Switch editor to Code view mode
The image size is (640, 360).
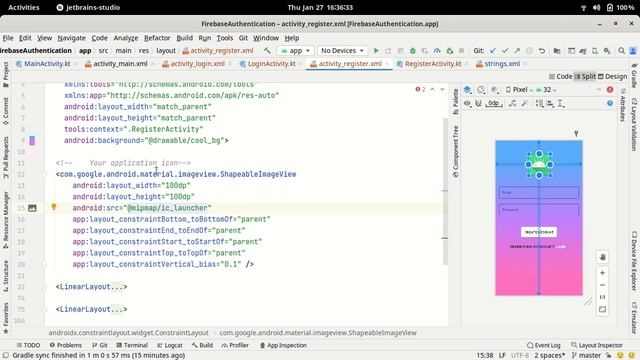(560, 76)
